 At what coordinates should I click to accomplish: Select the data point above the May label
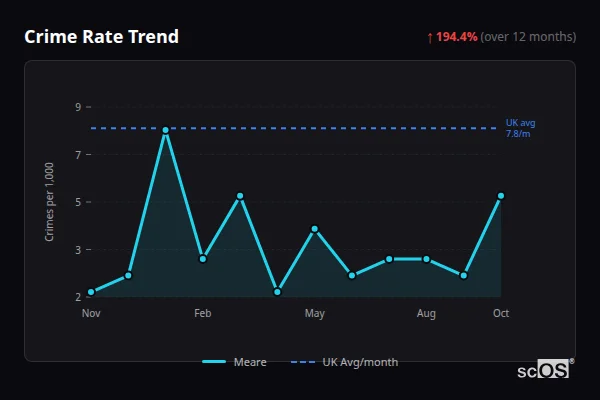coord(315,229)
